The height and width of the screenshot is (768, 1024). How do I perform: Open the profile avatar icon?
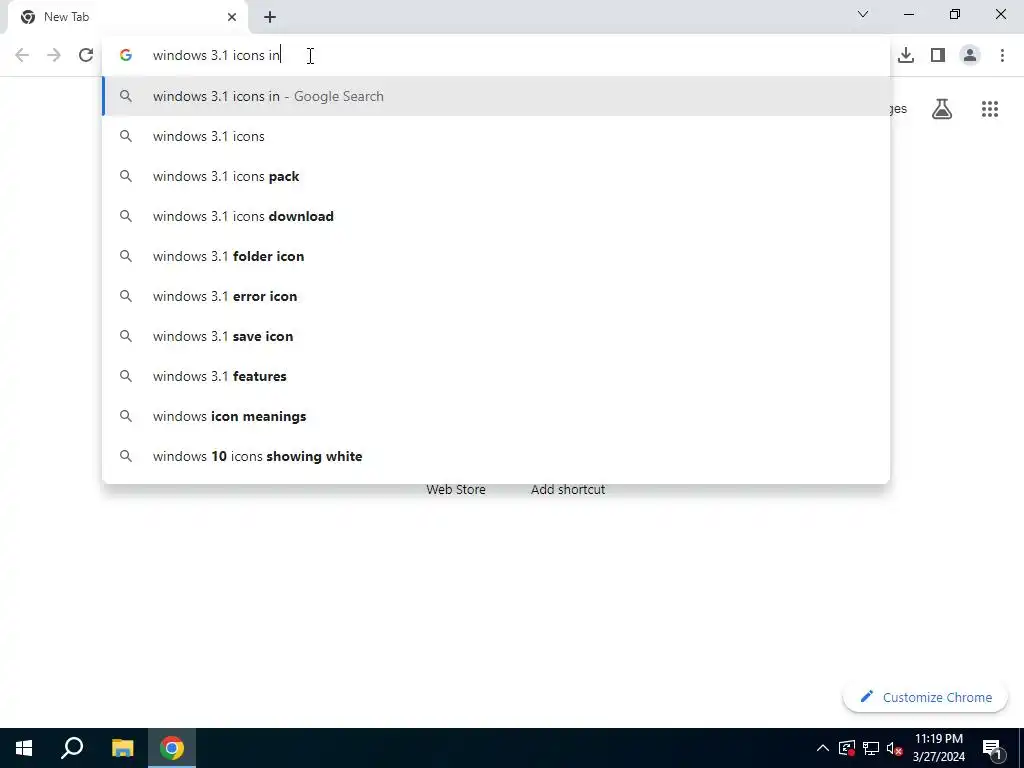click(970, 55)
